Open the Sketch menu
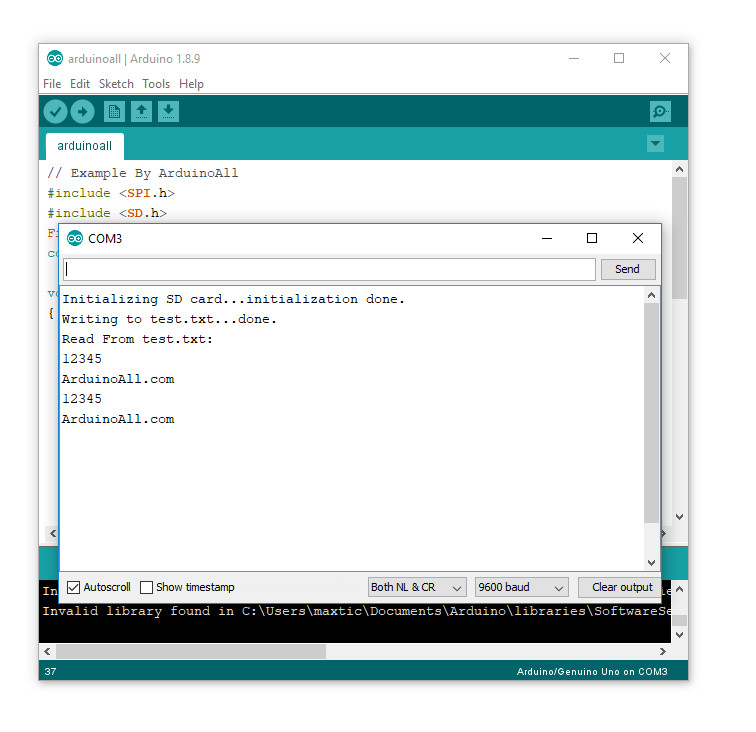756x732 pixels. coord(116,84)
